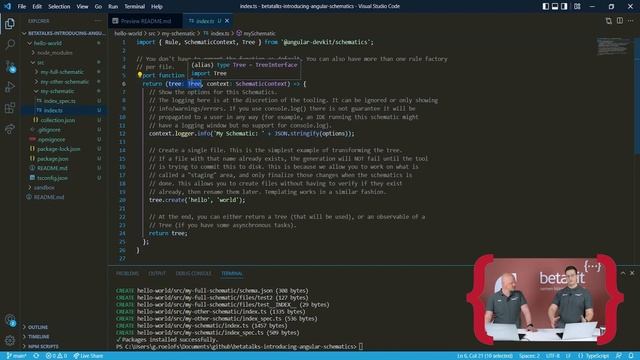
Task: Open the Source Control view
Action: (x=10, y=66)
